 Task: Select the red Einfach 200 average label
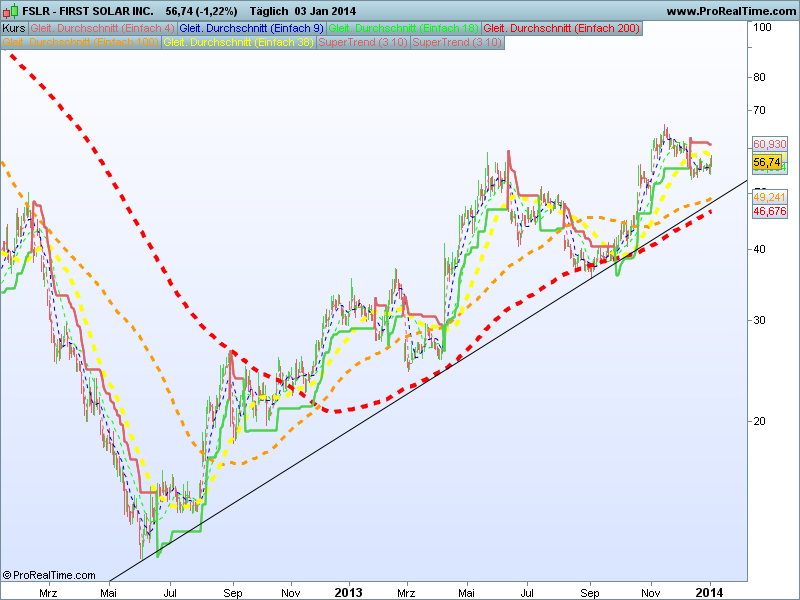[561, 29]
